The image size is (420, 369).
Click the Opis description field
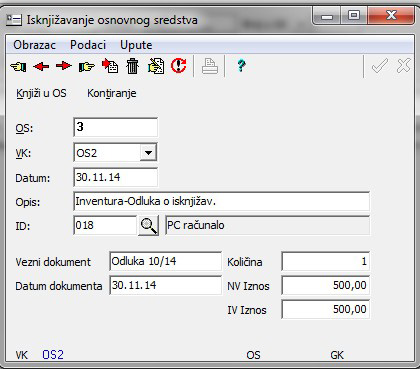221,201
